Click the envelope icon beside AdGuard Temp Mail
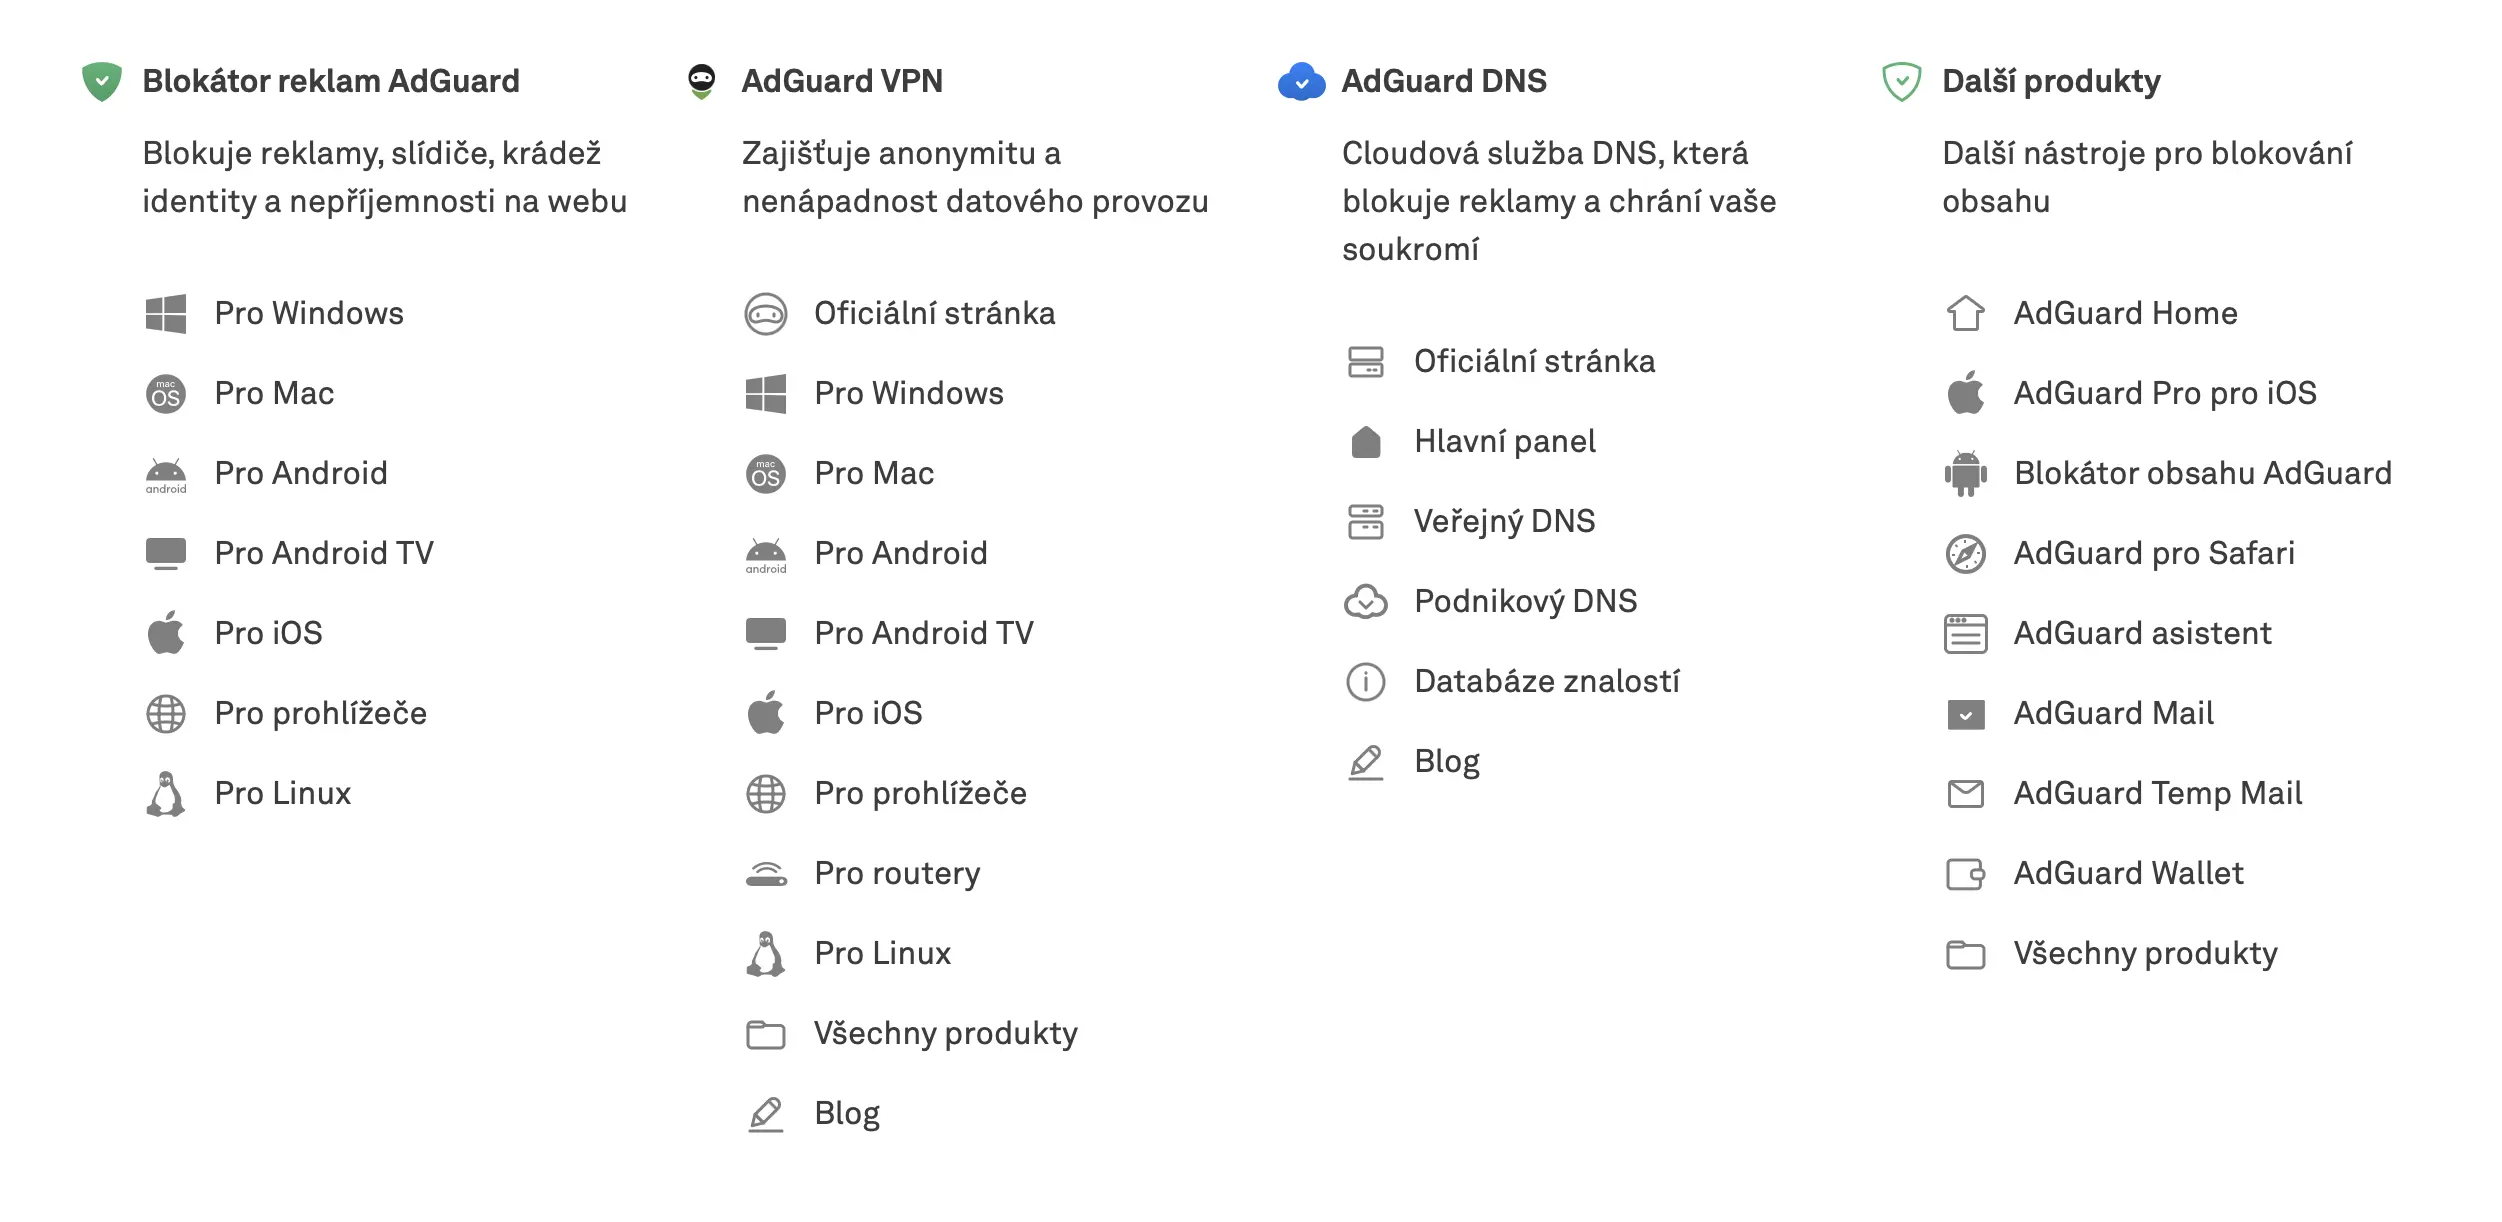Screen dimensions: 2502x1222 pos(1966,792)
